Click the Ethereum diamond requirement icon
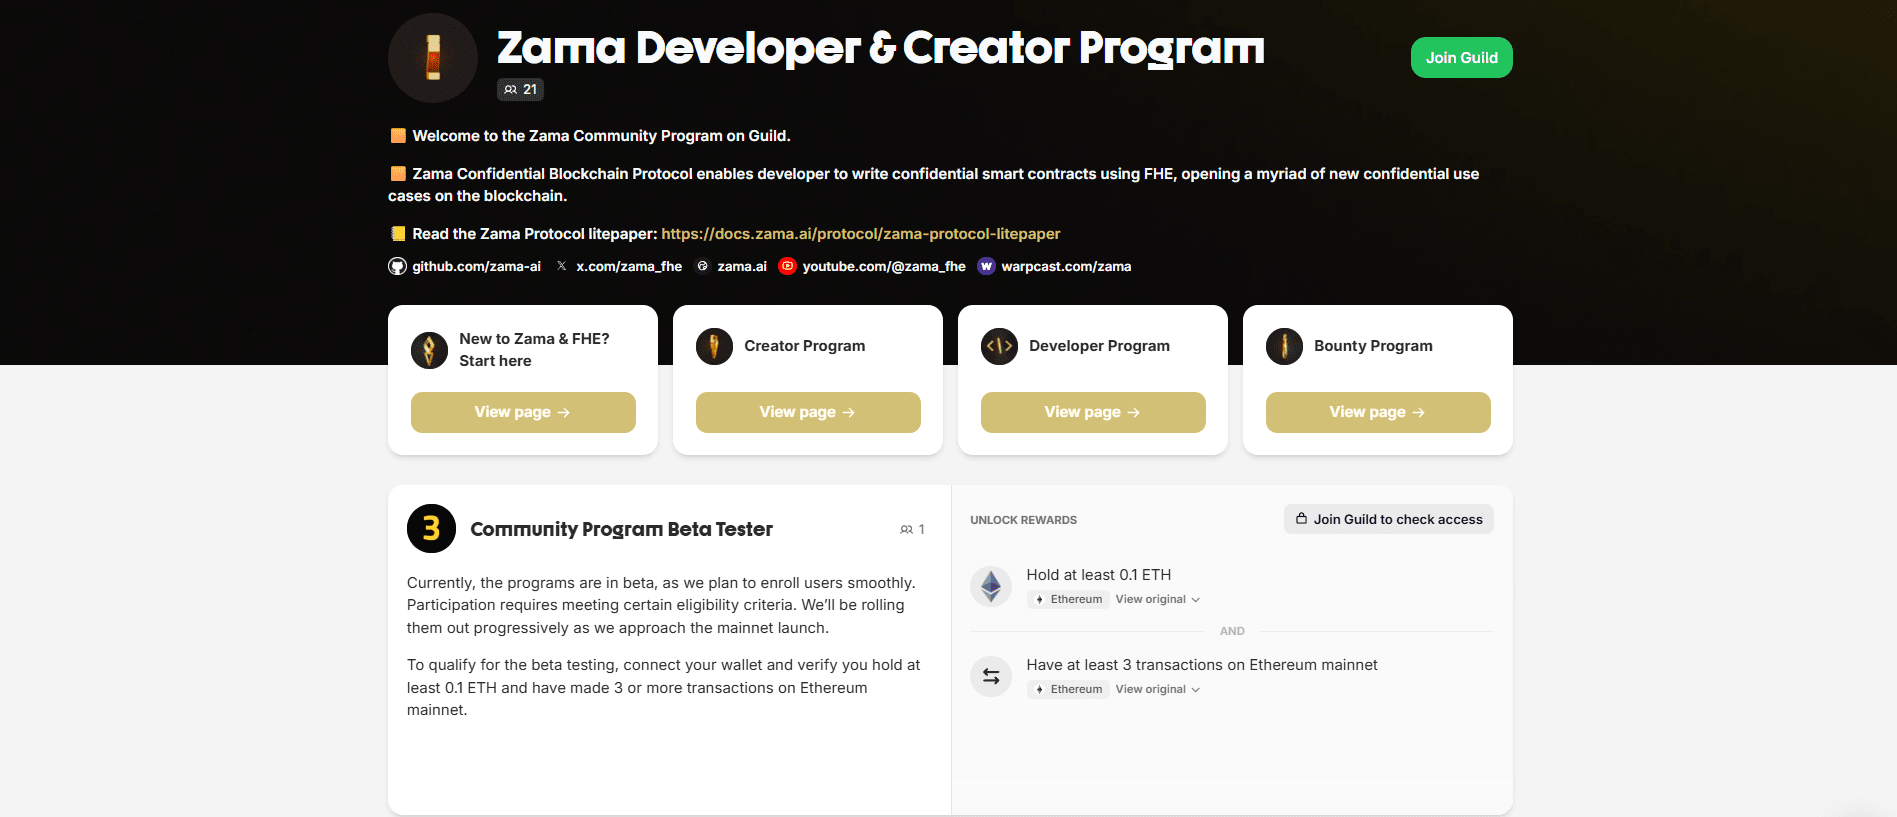The height and width of the screenshot is (817, 1897). coord(991,586)
